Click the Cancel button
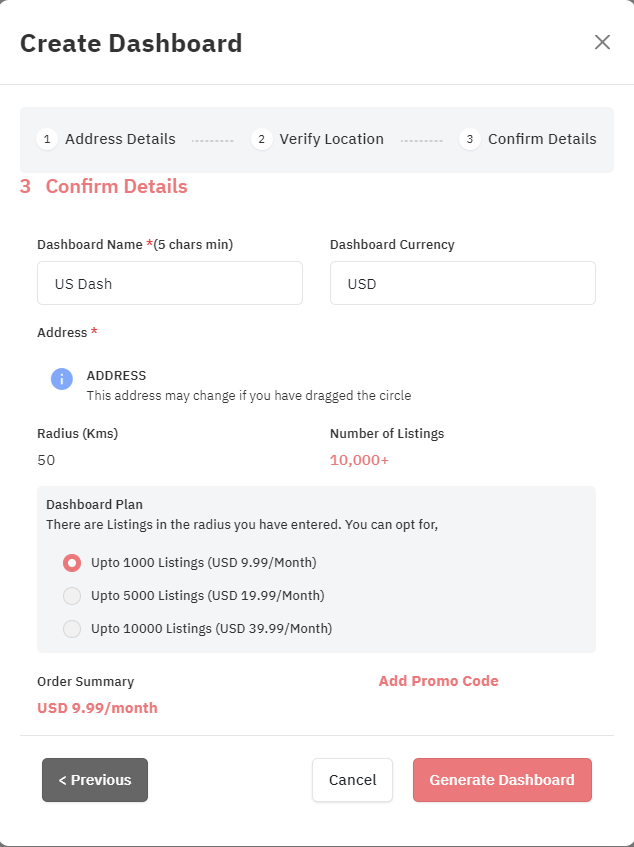 [352, 780]
